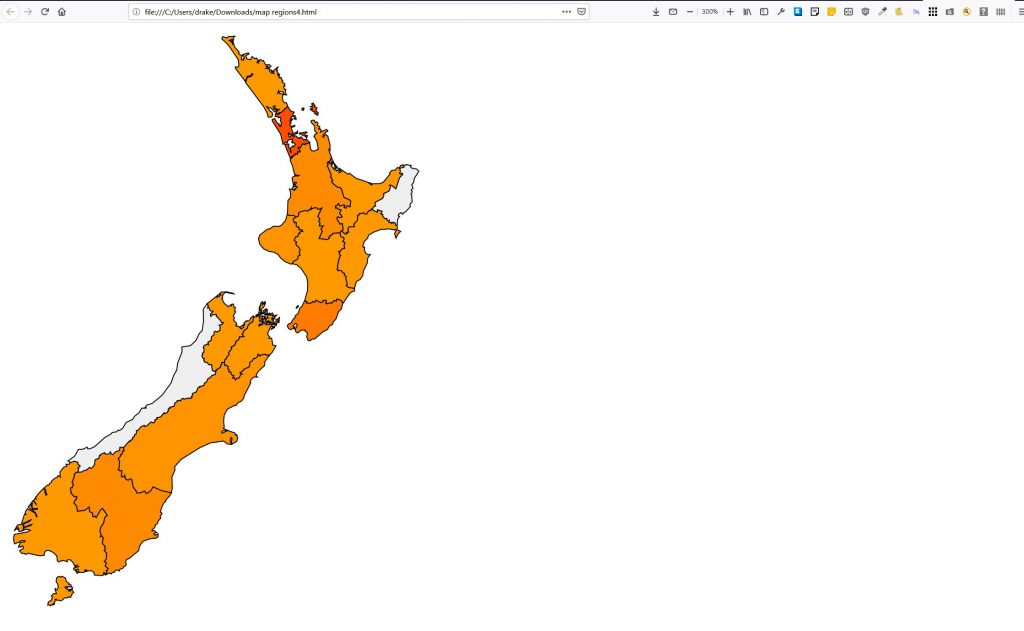
Task: Click the Save to Pocket icon
Action: pyautogui.click(x=581, y=11)
